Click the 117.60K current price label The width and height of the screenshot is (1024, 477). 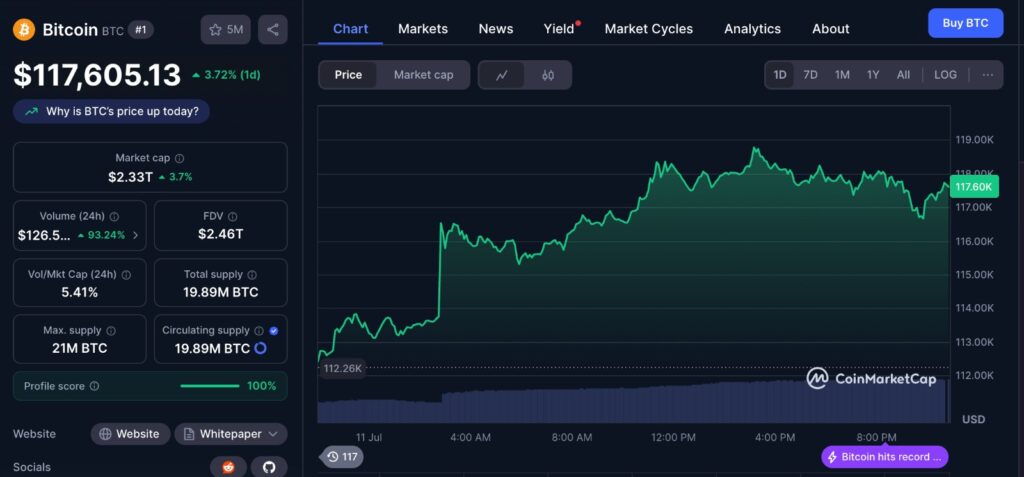tap(974, 188)
